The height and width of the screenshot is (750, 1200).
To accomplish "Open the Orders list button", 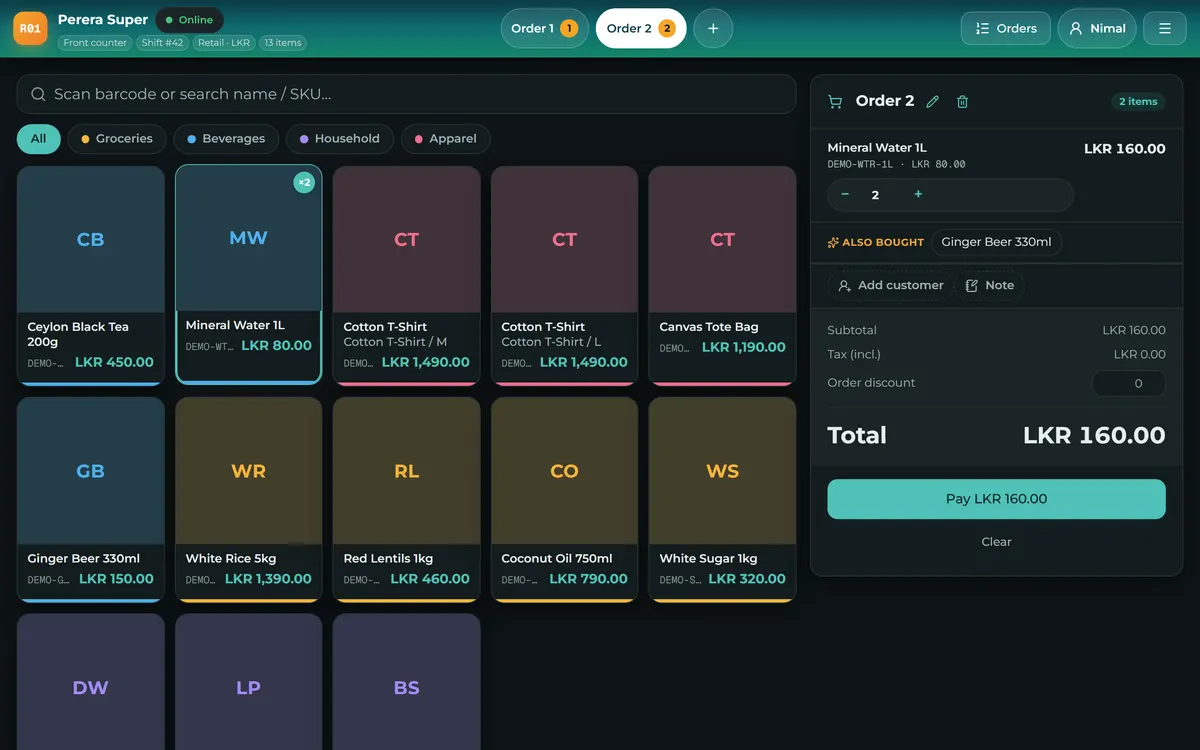I will 1006,28.
